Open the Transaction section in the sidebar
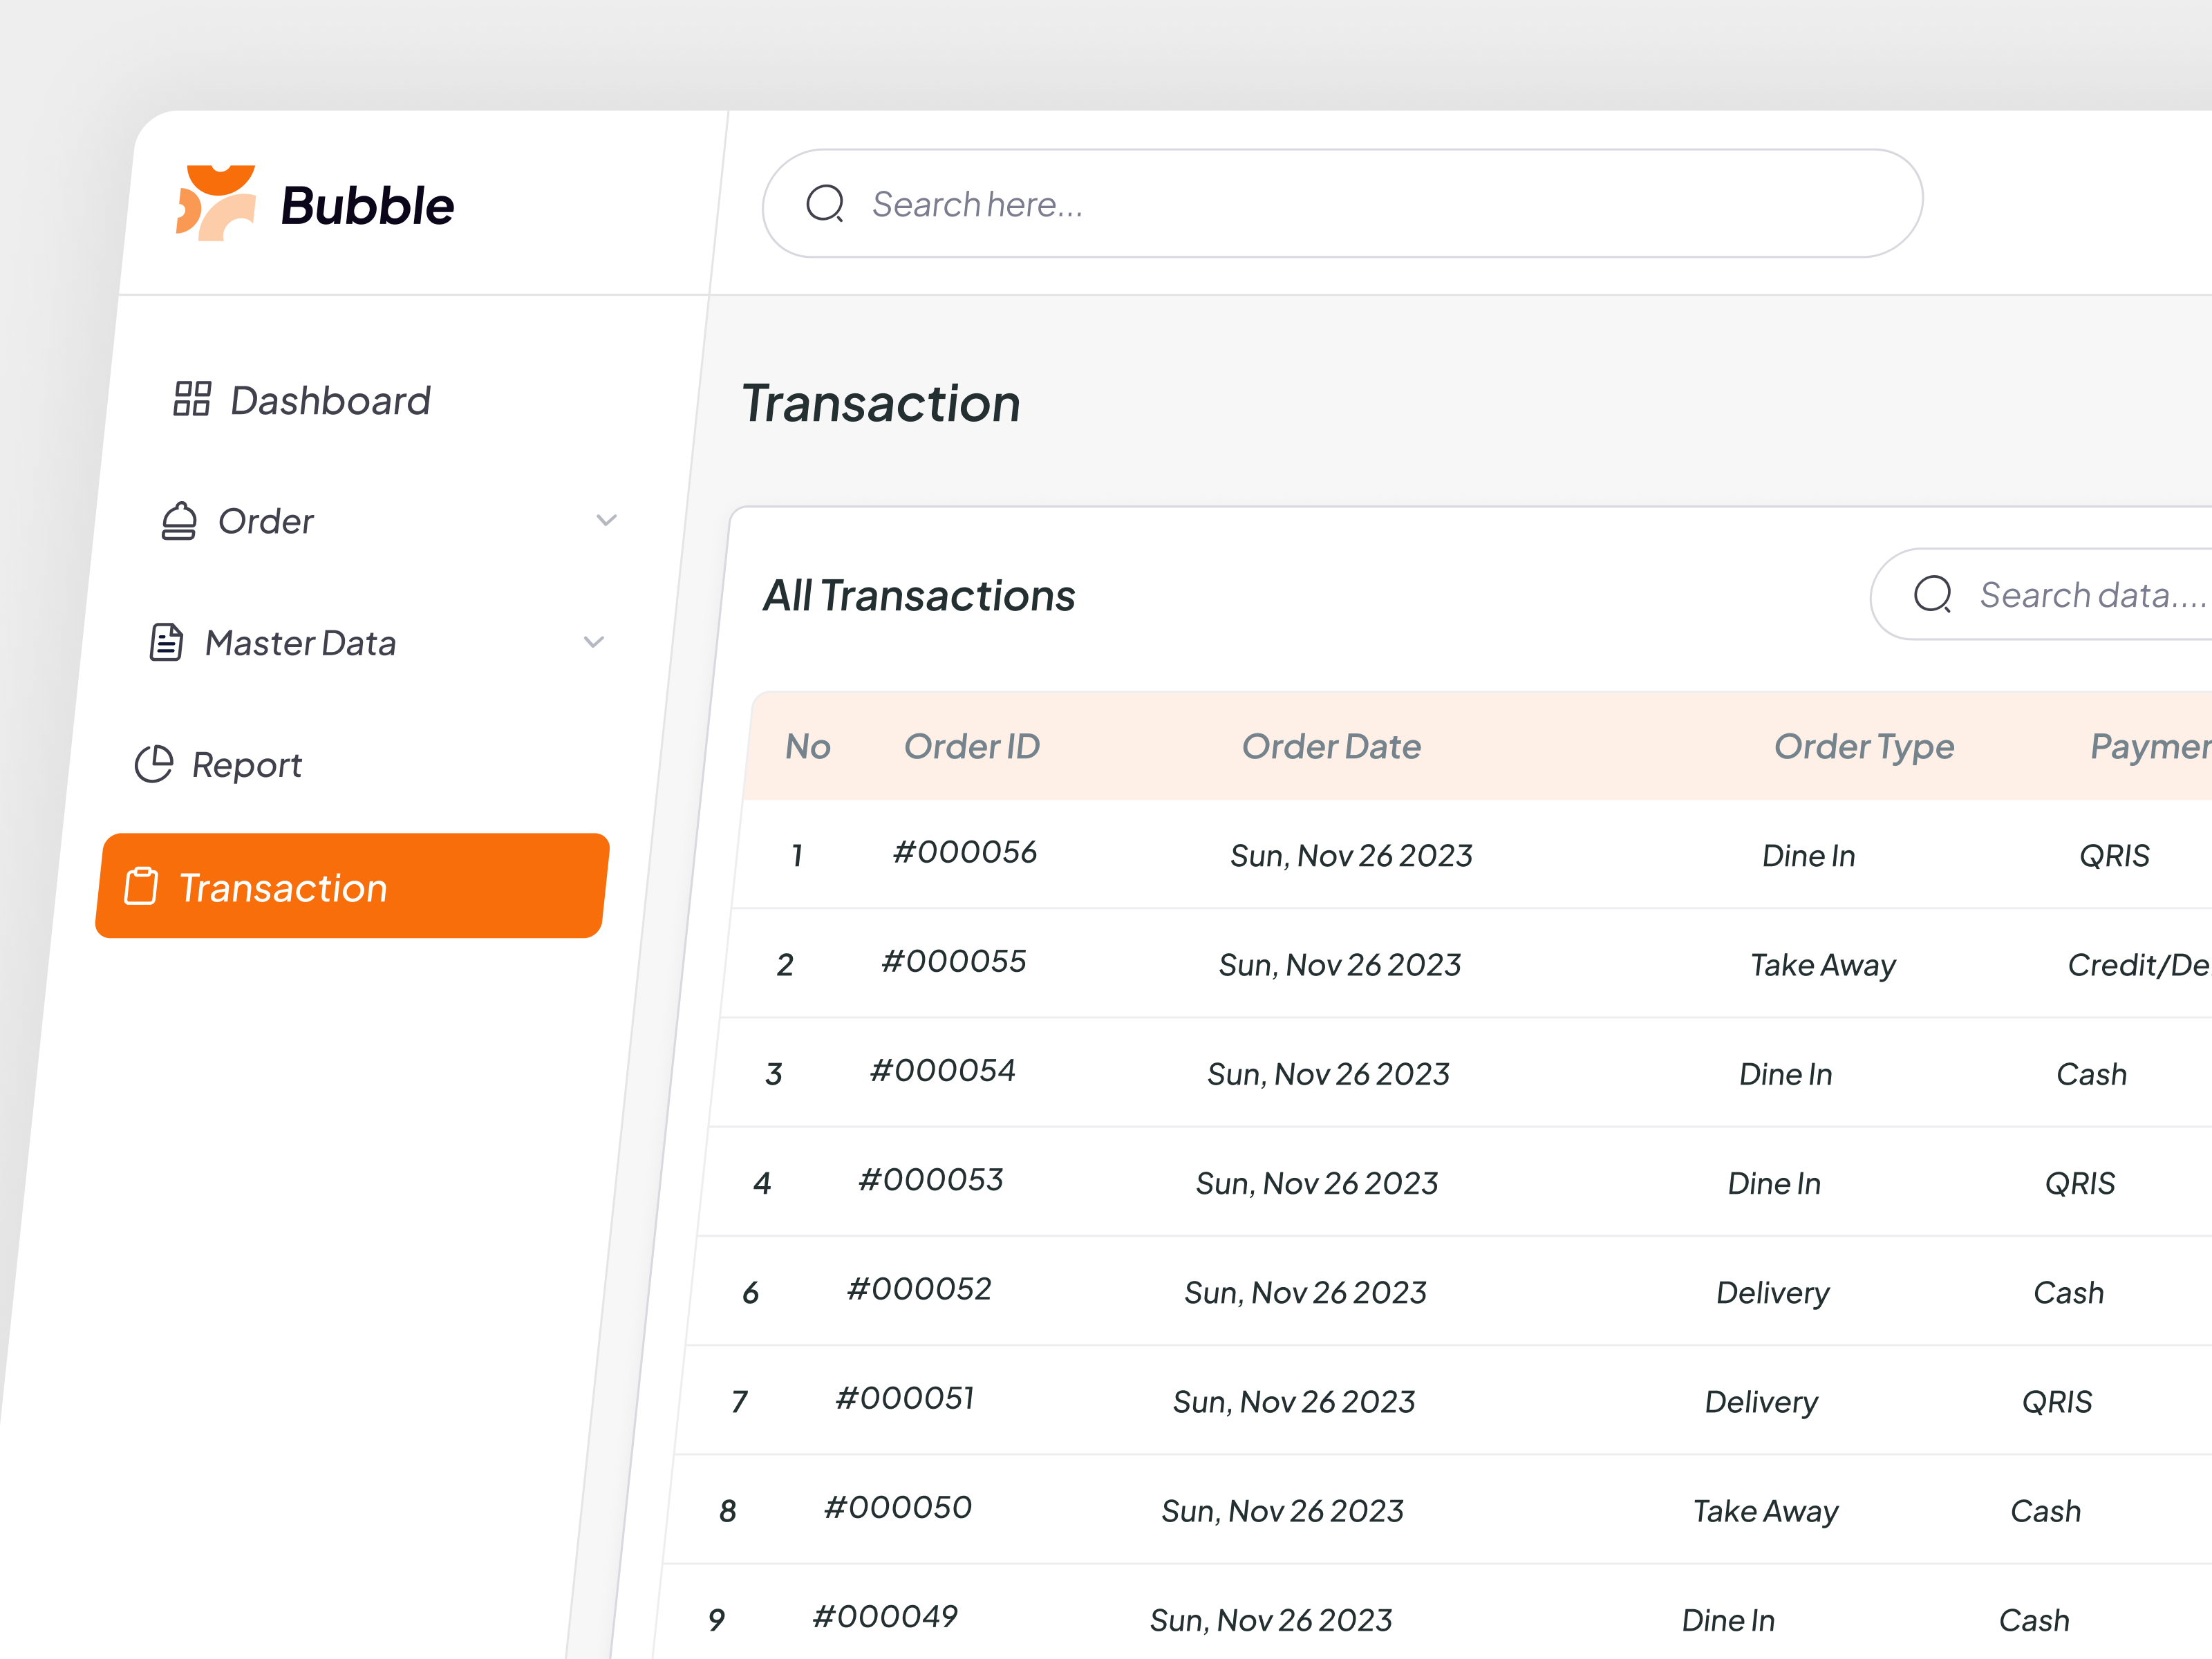Viewport: 2212px width, 1659px height. click(281, 887)
